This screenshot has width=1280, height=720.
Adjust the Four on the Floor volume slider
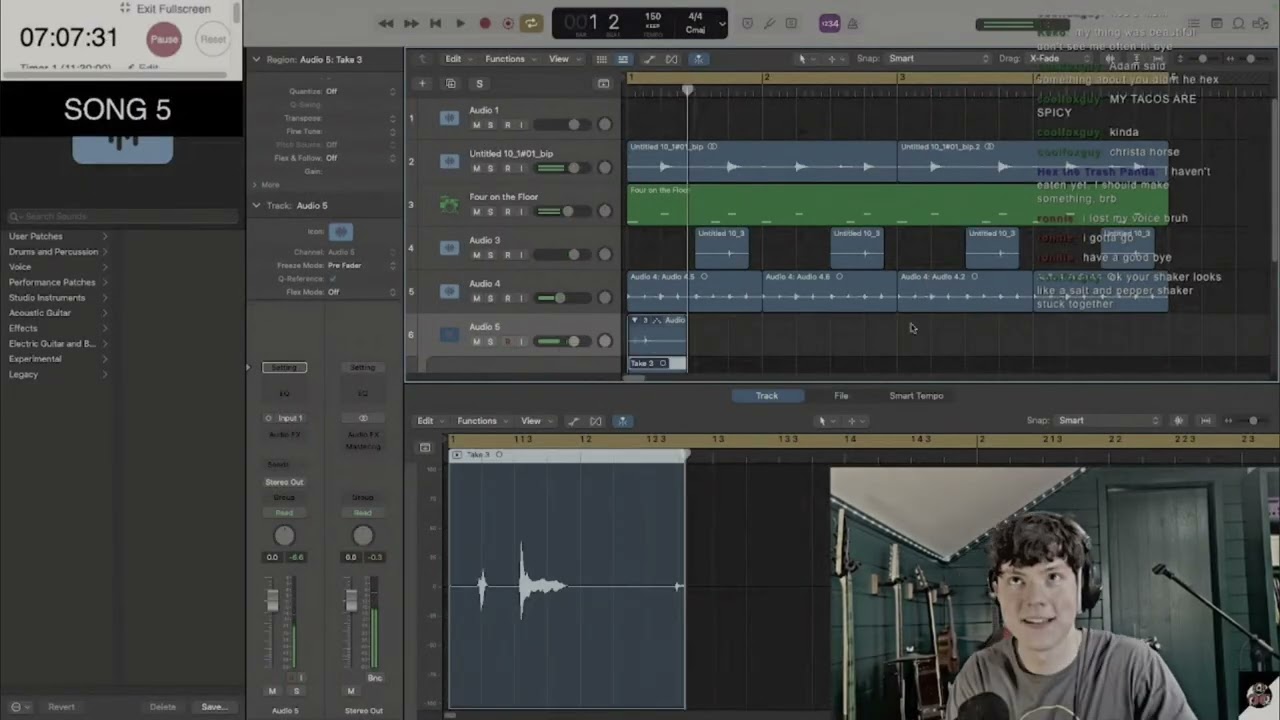(568, 211)
